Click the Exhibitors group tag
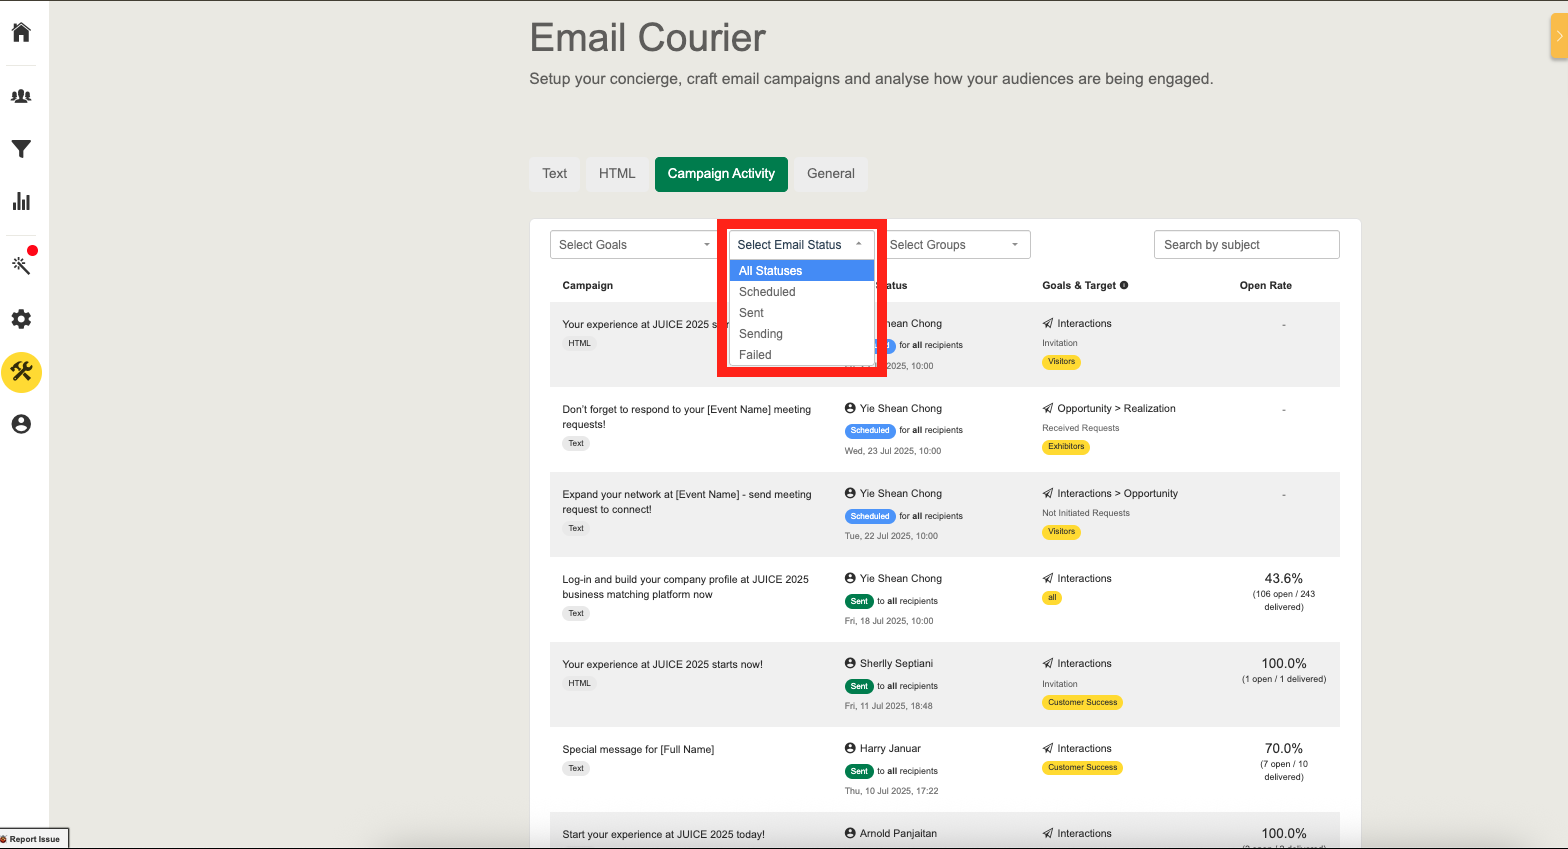The image size is (1568, 849). pos(1066,447)
